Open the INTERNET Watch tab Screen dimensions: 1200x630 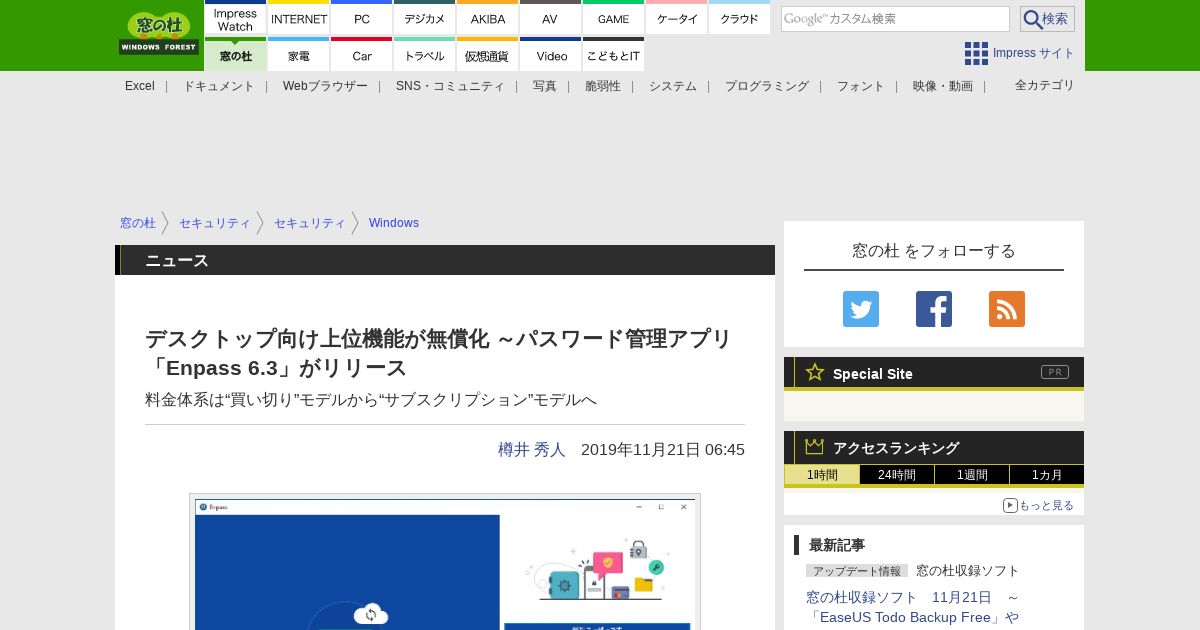[298, 18]
